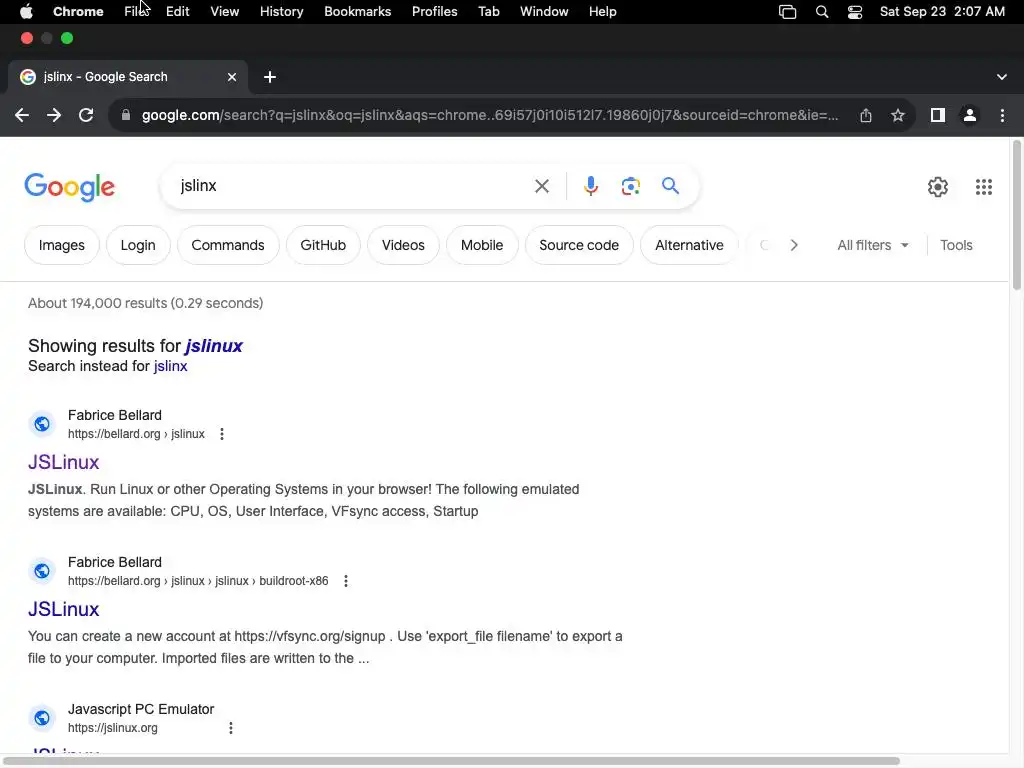Click the About 194,000 results text
The height and width of the screenshot is (768, 1024).
[146, 304]
